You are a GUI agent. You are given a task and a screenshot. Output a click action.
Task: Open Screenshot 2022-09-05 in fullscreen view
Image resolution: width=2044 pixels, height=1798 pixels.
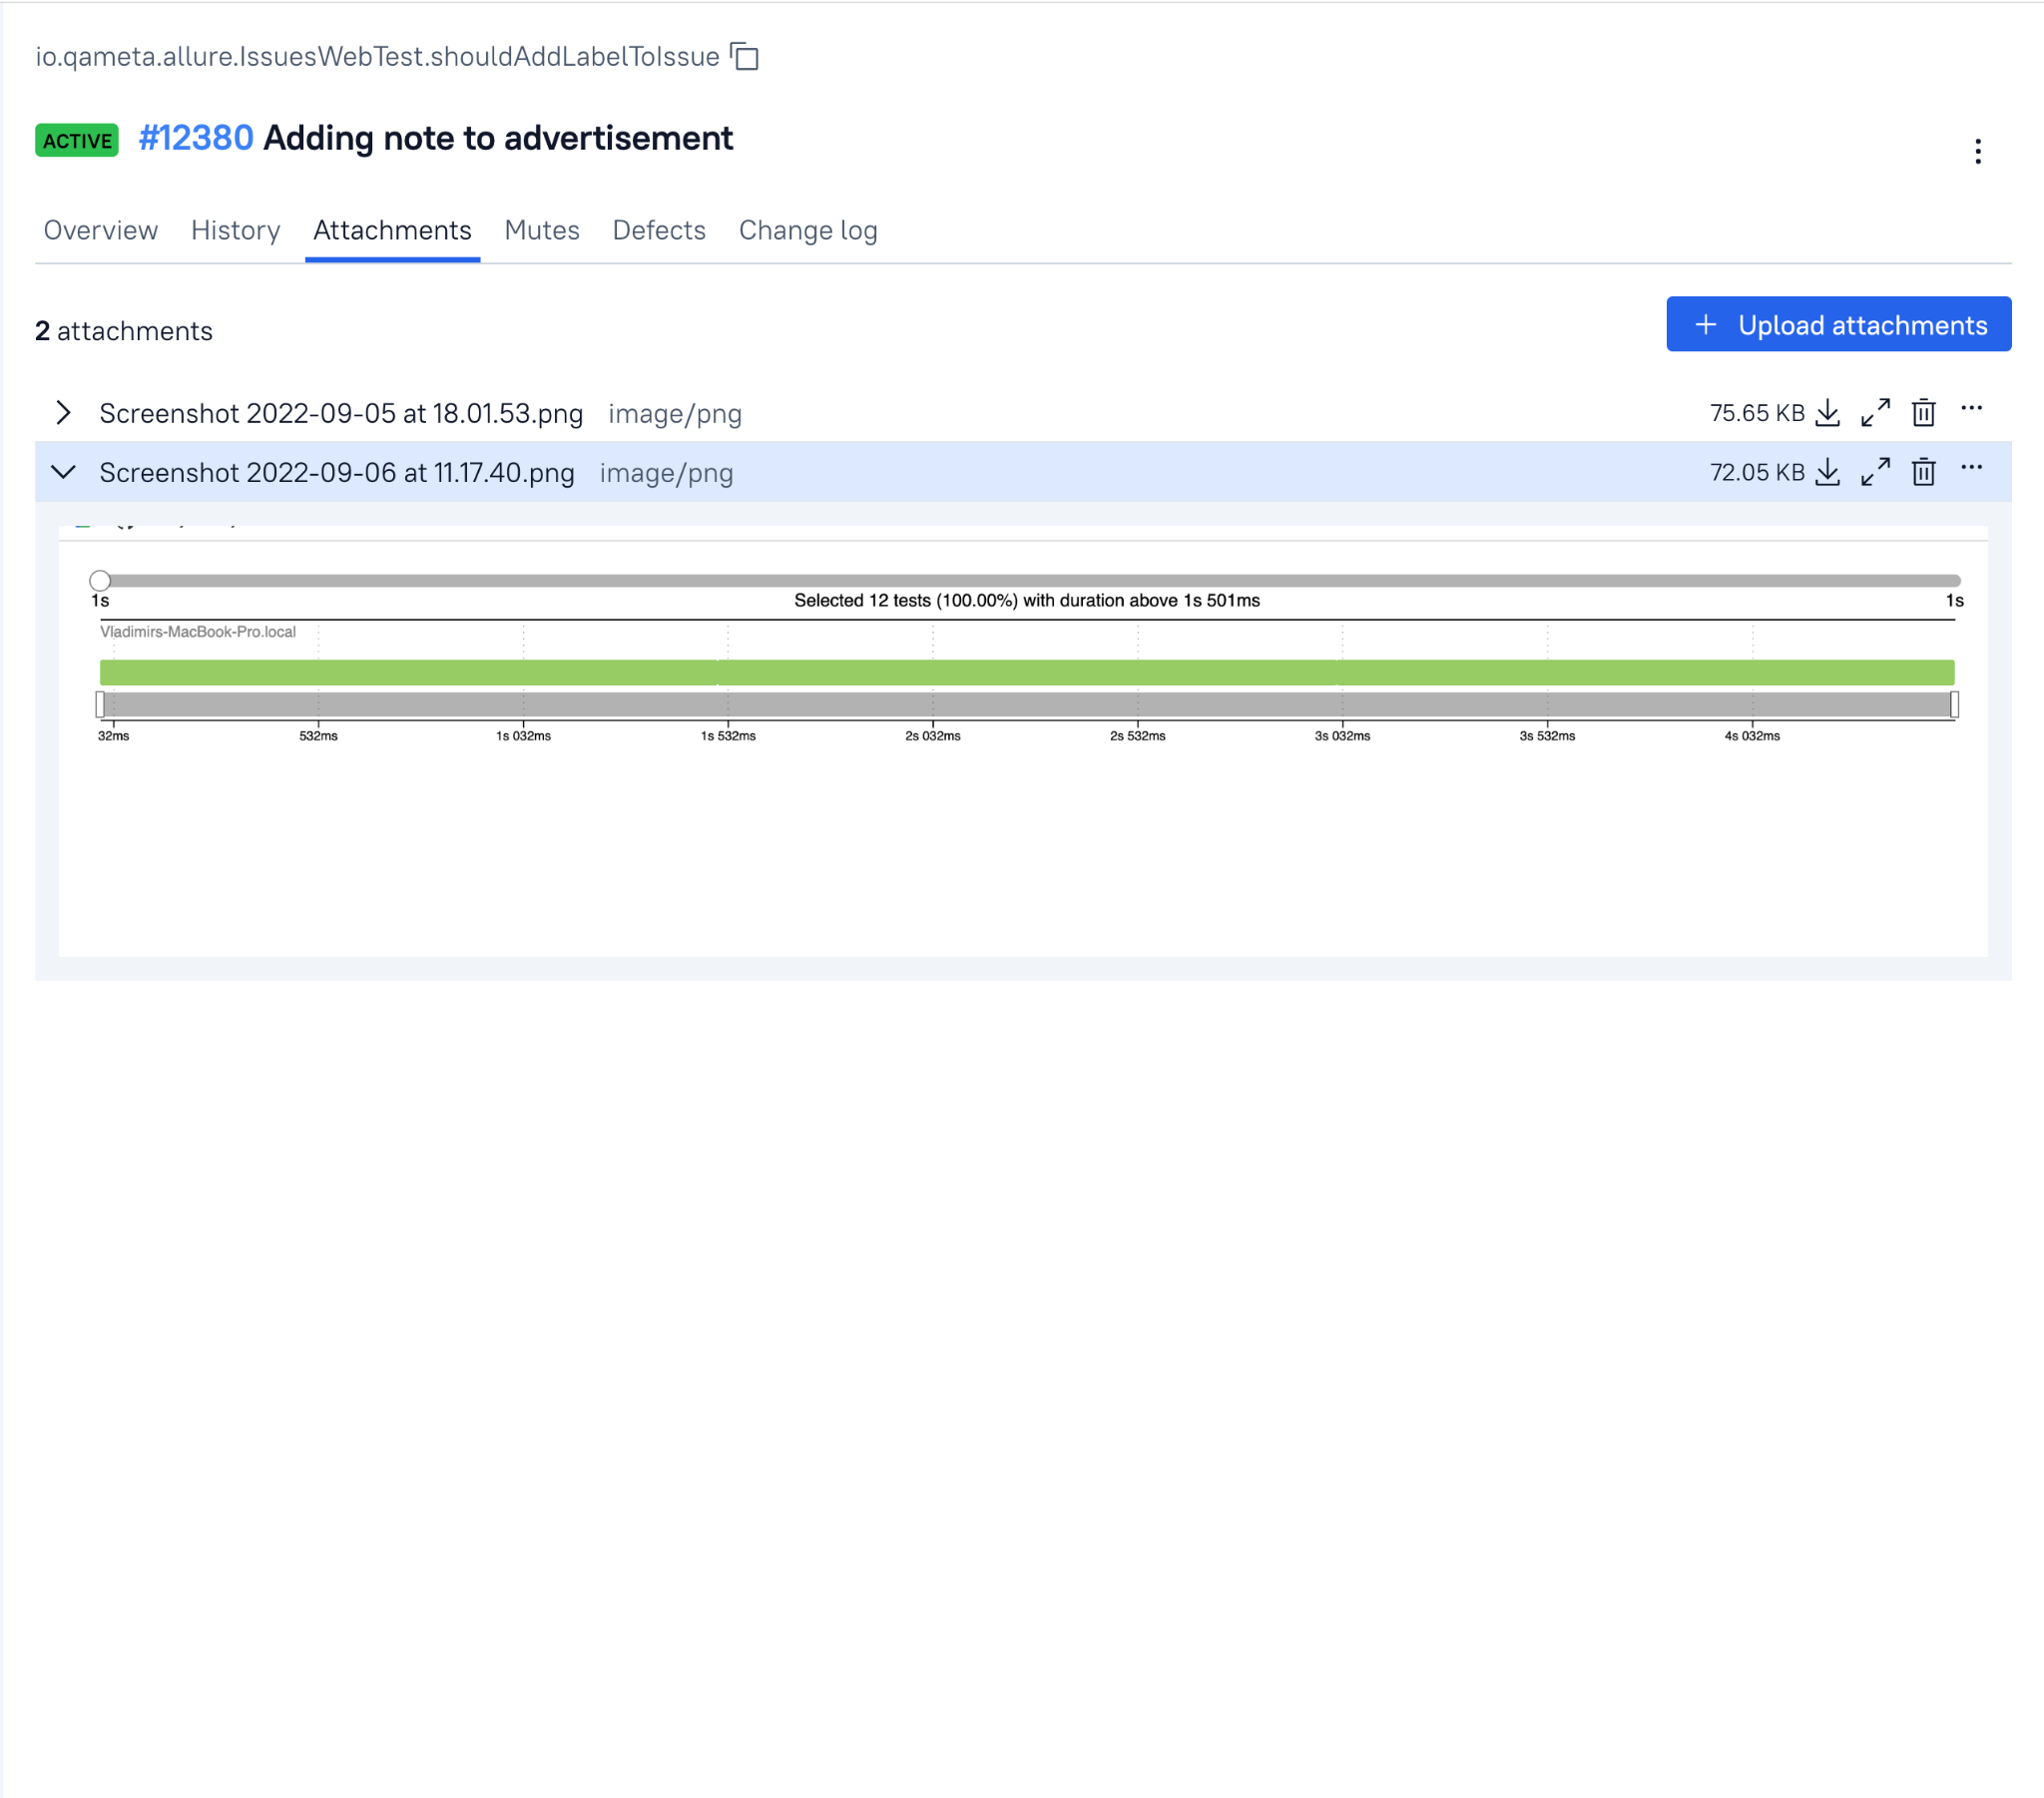click(1875, 413)
